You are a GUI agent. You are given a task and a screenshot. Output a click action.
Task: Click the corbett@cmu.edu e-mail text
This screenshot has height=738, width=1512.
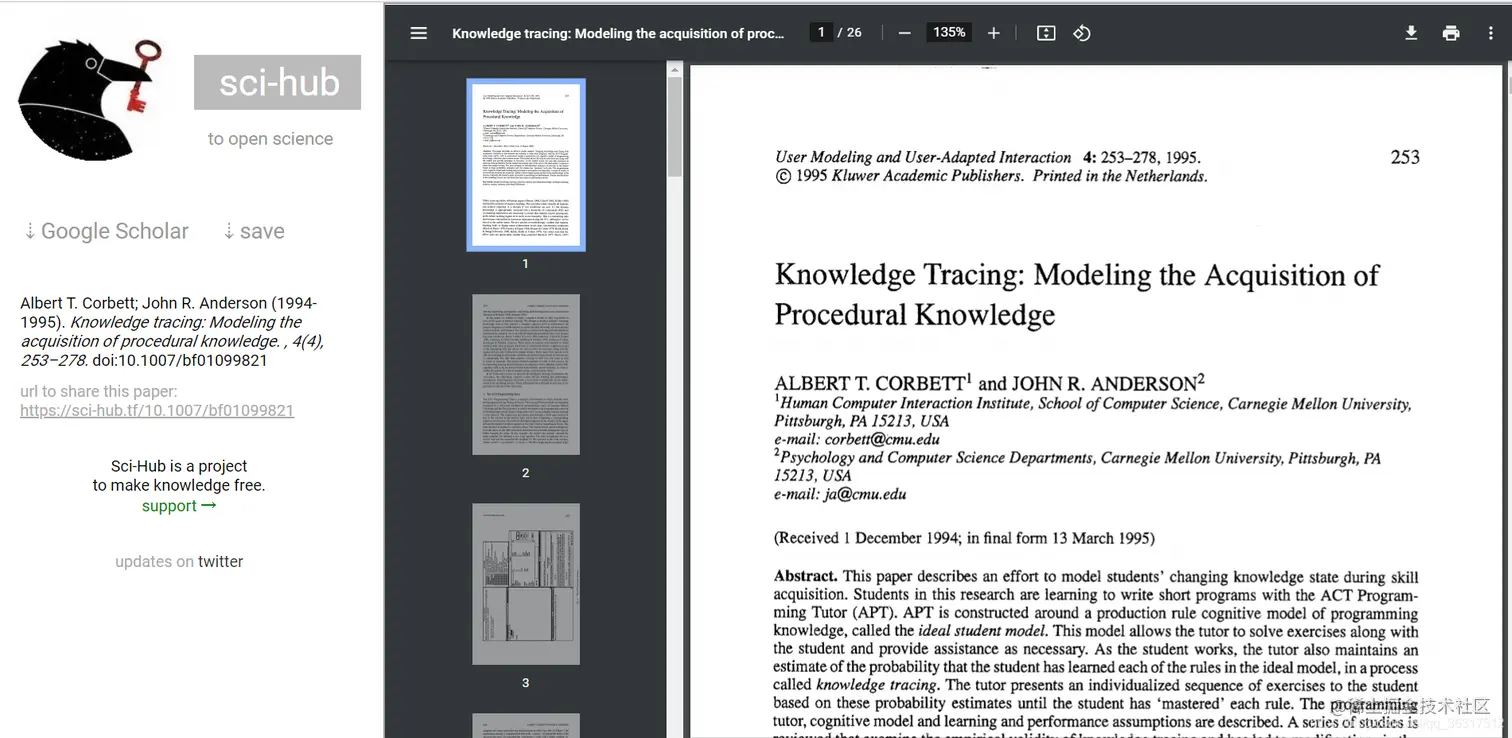882,439
